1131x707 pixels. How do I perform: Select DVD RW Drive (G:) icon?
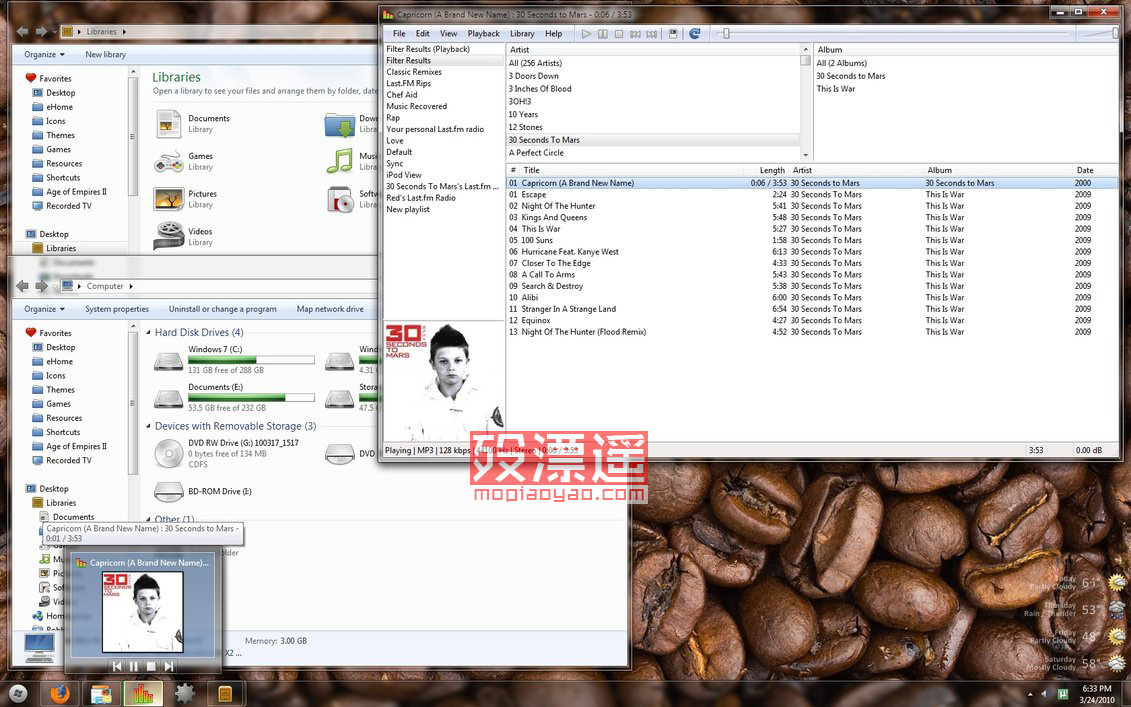169,454
